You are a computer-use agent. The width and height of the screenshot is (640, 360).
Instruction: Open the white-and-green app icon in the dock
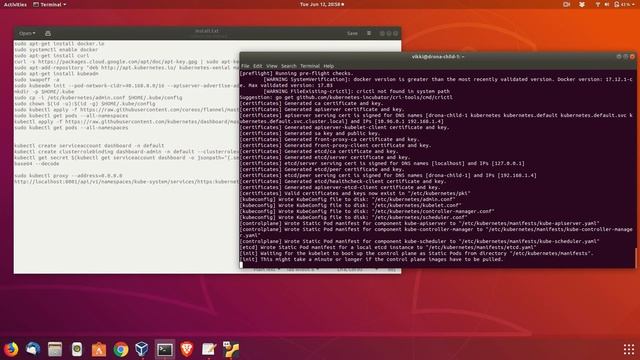[77, 349]
